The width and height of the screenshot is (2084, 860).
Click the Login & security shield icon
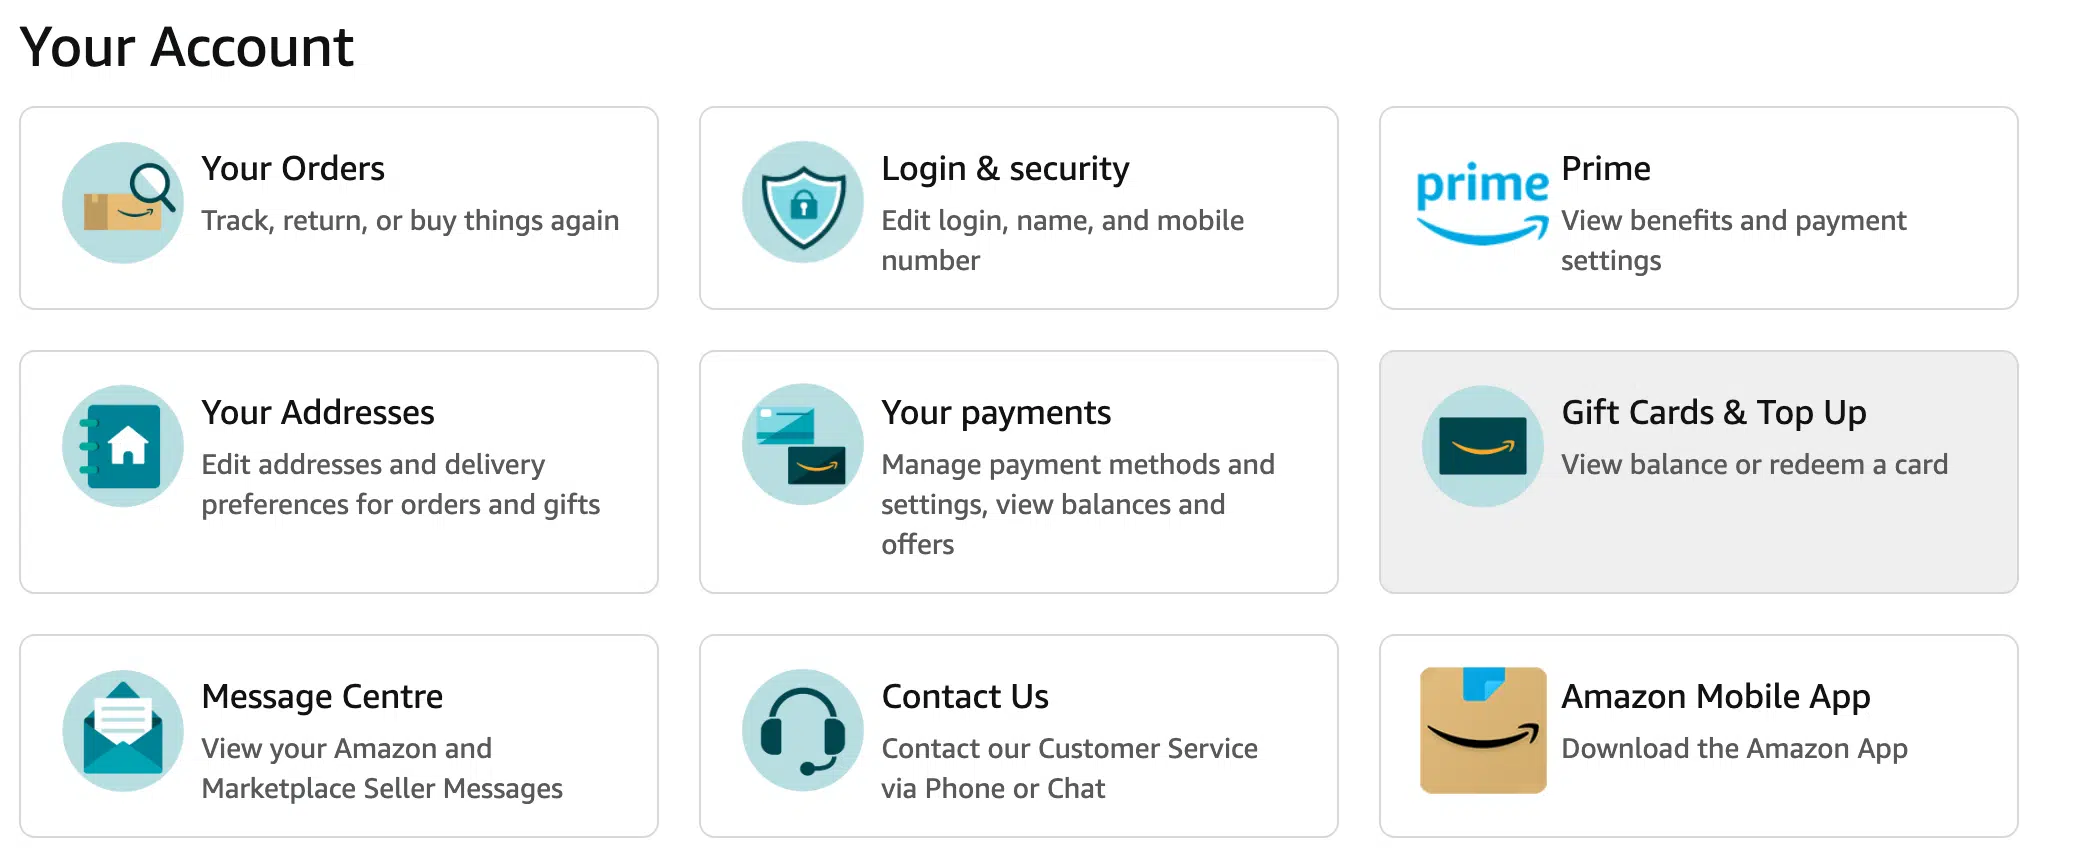[x=803, y=203]
